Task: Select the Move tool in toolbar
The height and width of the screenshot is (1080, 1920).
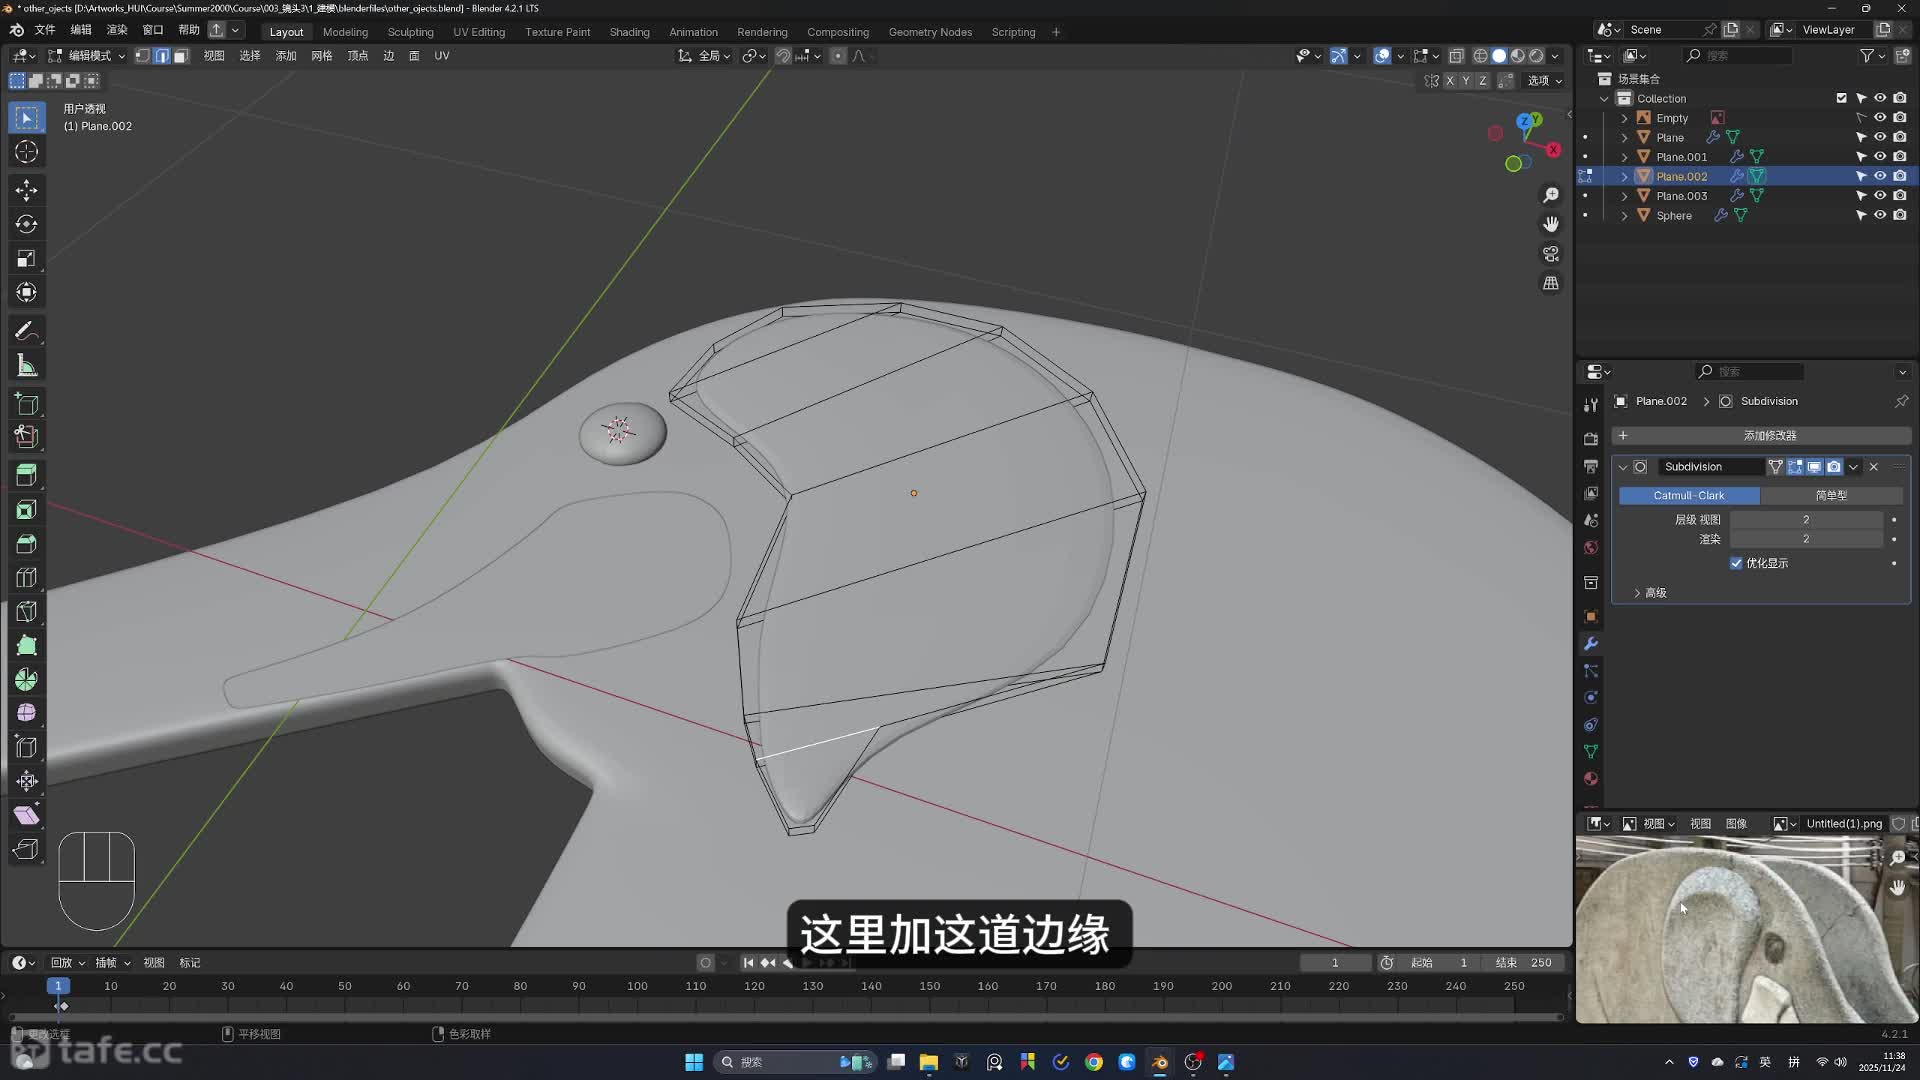Action: pos(27,190)
